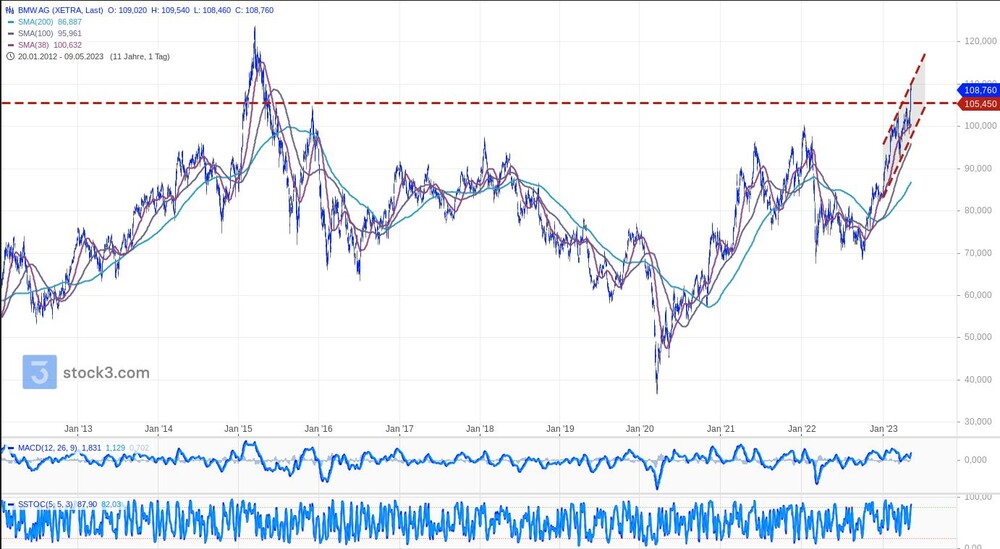Click the Jan '14 time axis label

tap(158, 428)
